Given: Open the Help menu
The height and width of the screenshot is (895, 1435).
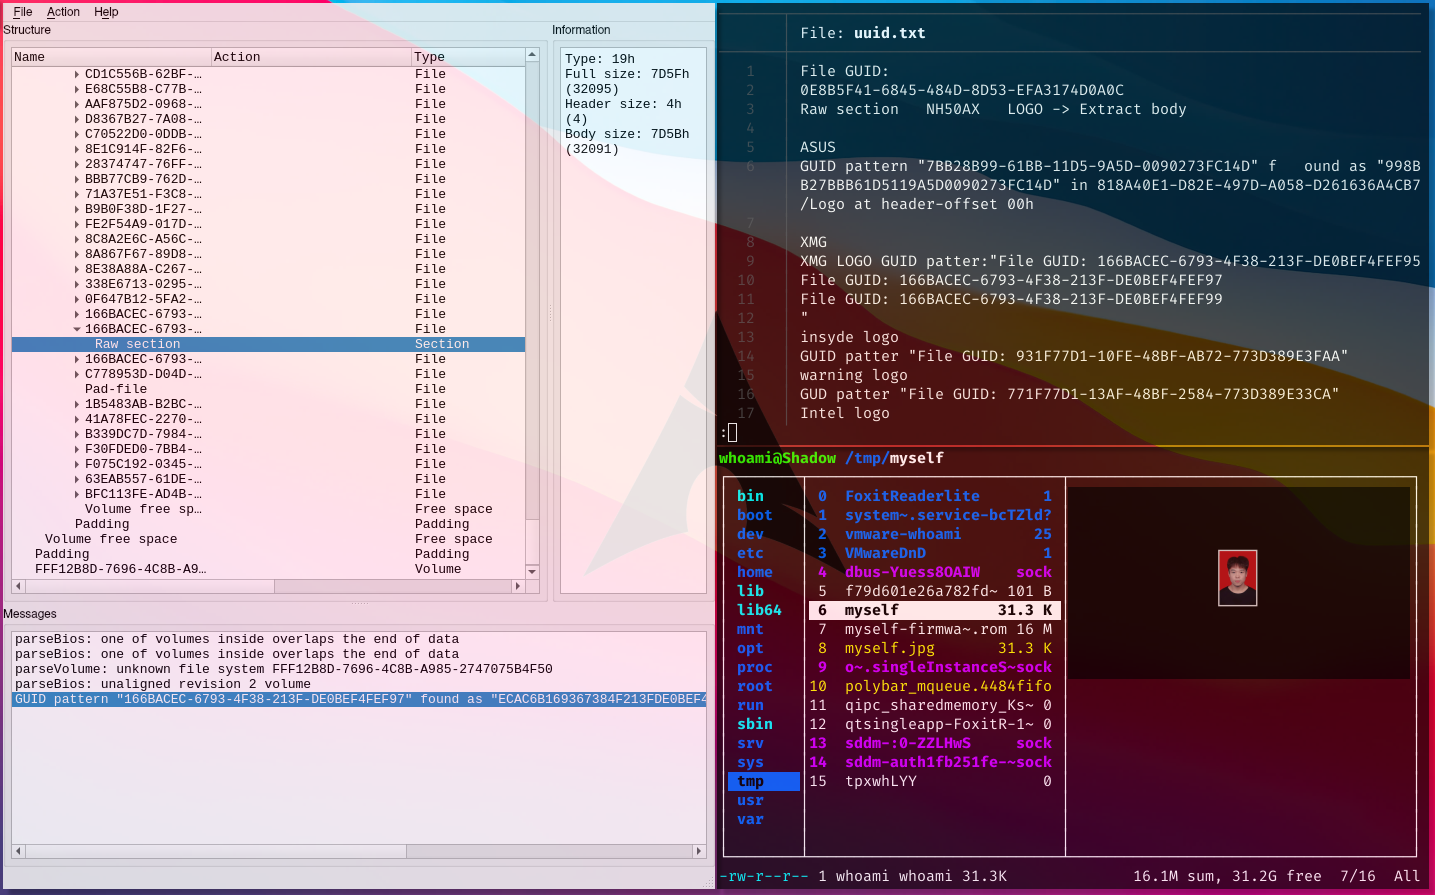Looking at the screenshot, I should (106, 12).
